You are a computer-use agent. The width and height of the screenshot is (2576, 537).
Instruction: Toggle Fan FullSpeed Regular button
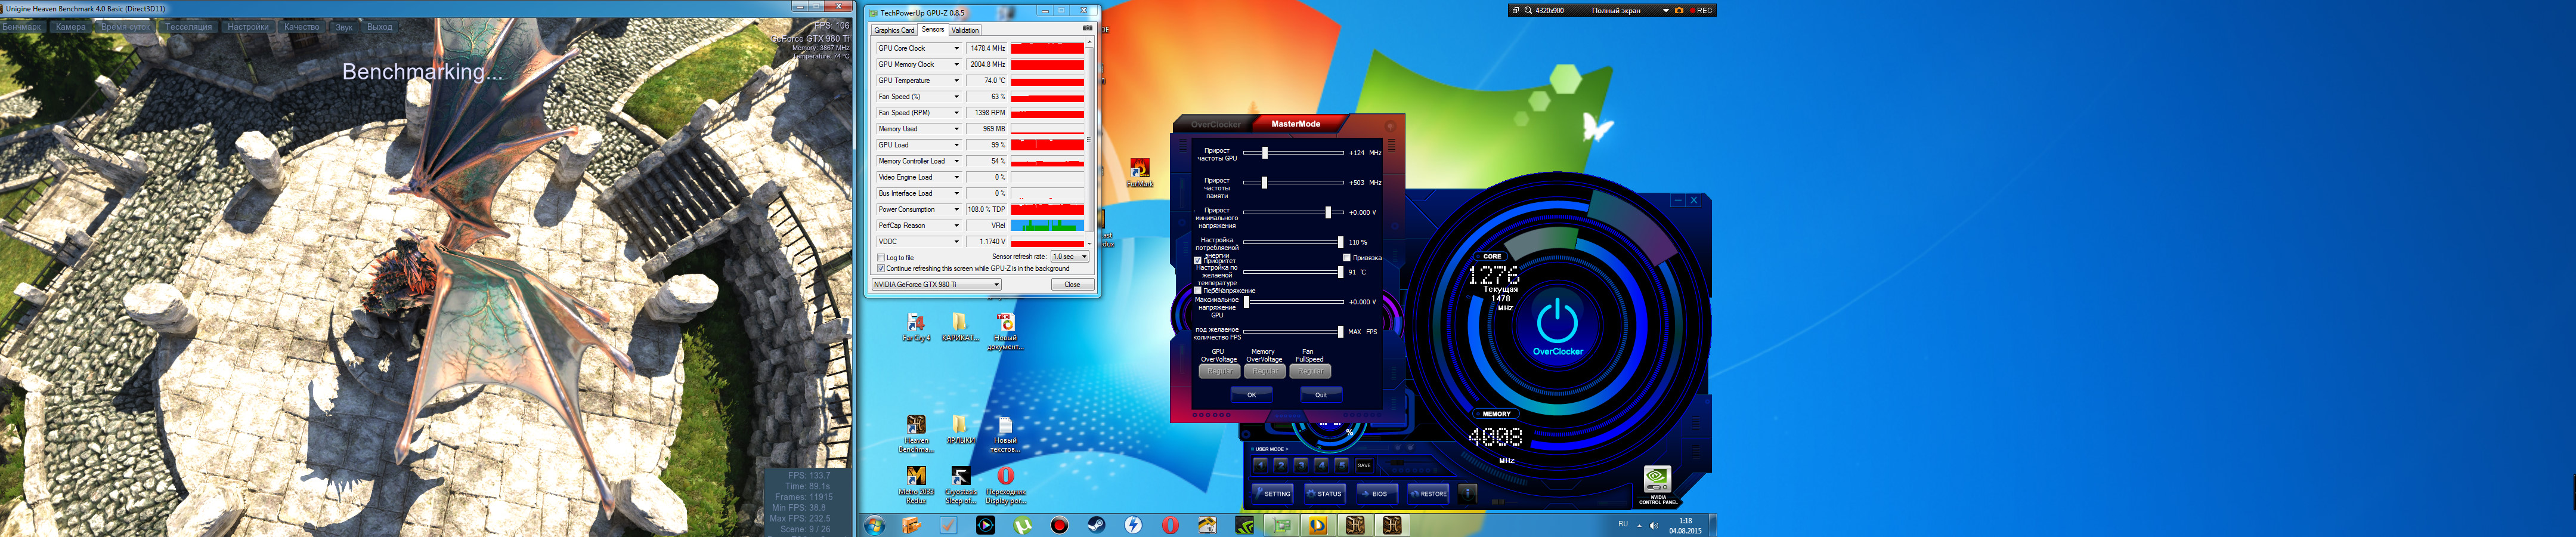pos(1310,371)
